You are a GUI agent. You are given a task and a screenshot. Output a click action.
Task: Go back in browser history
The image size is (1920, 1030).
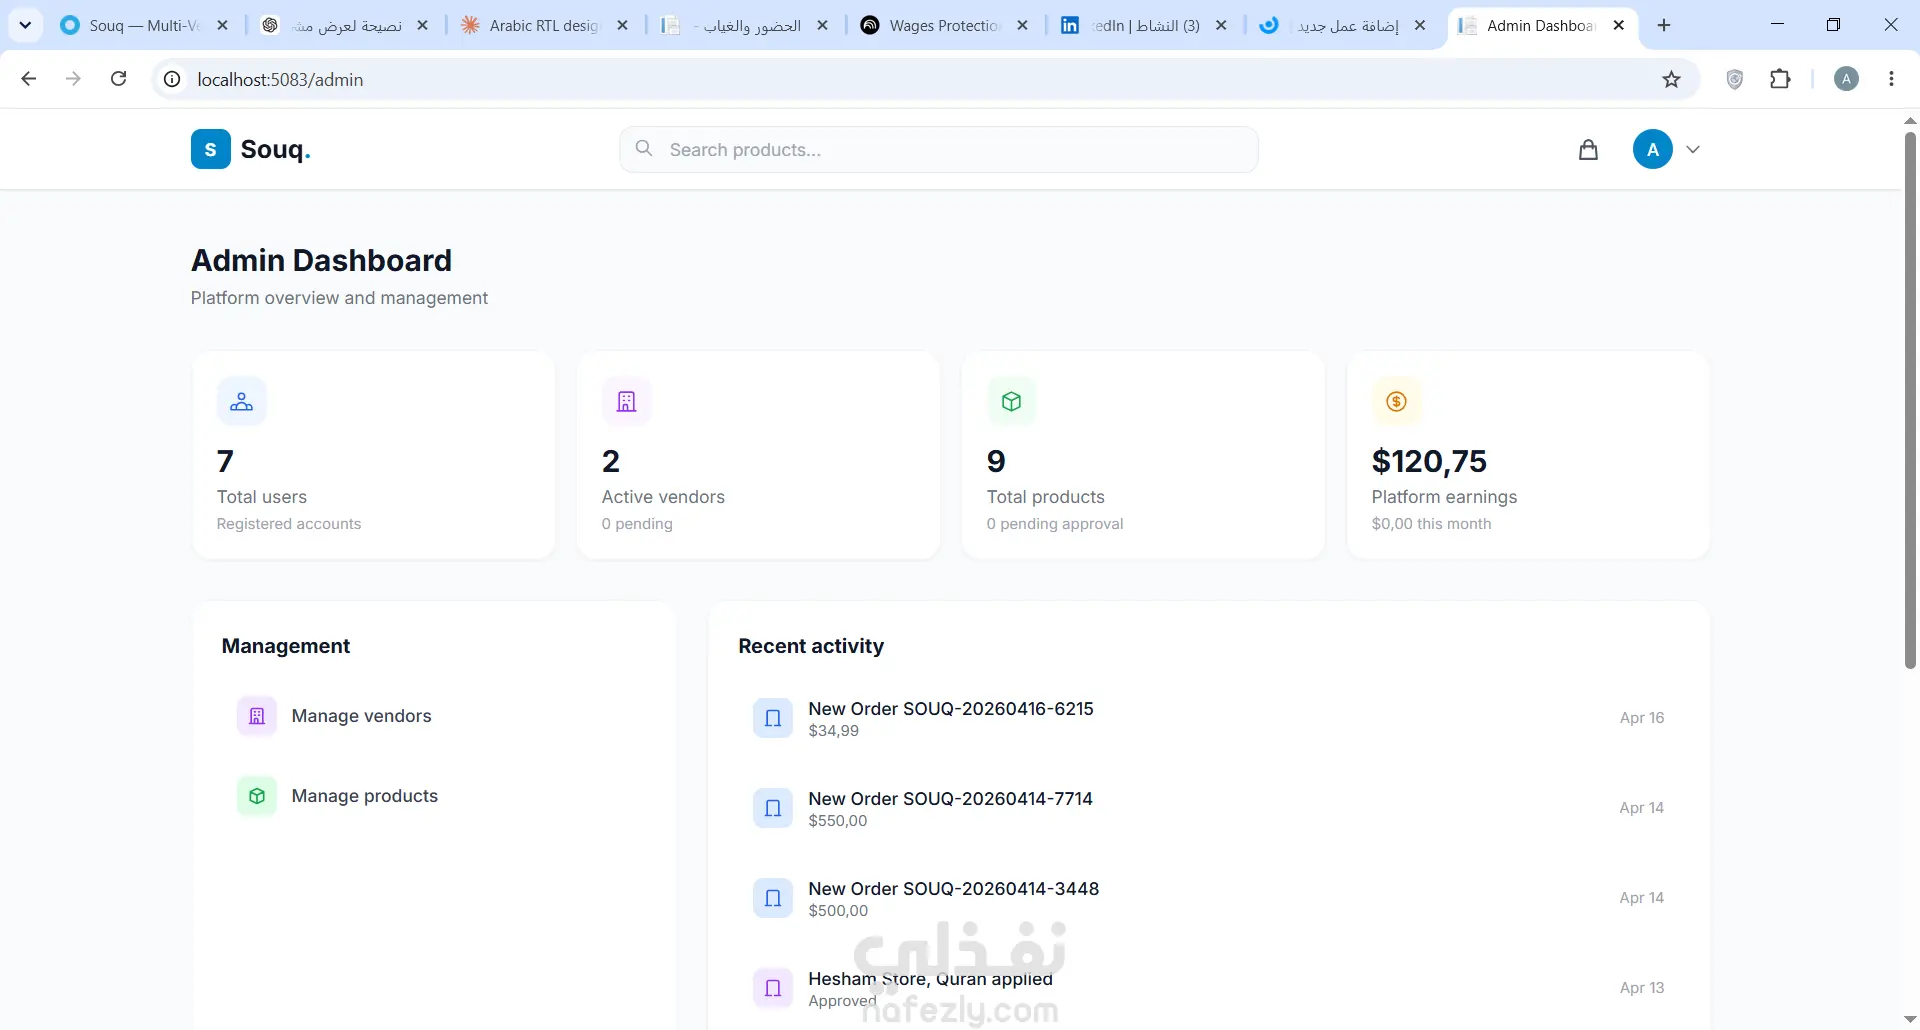[29, 79]
